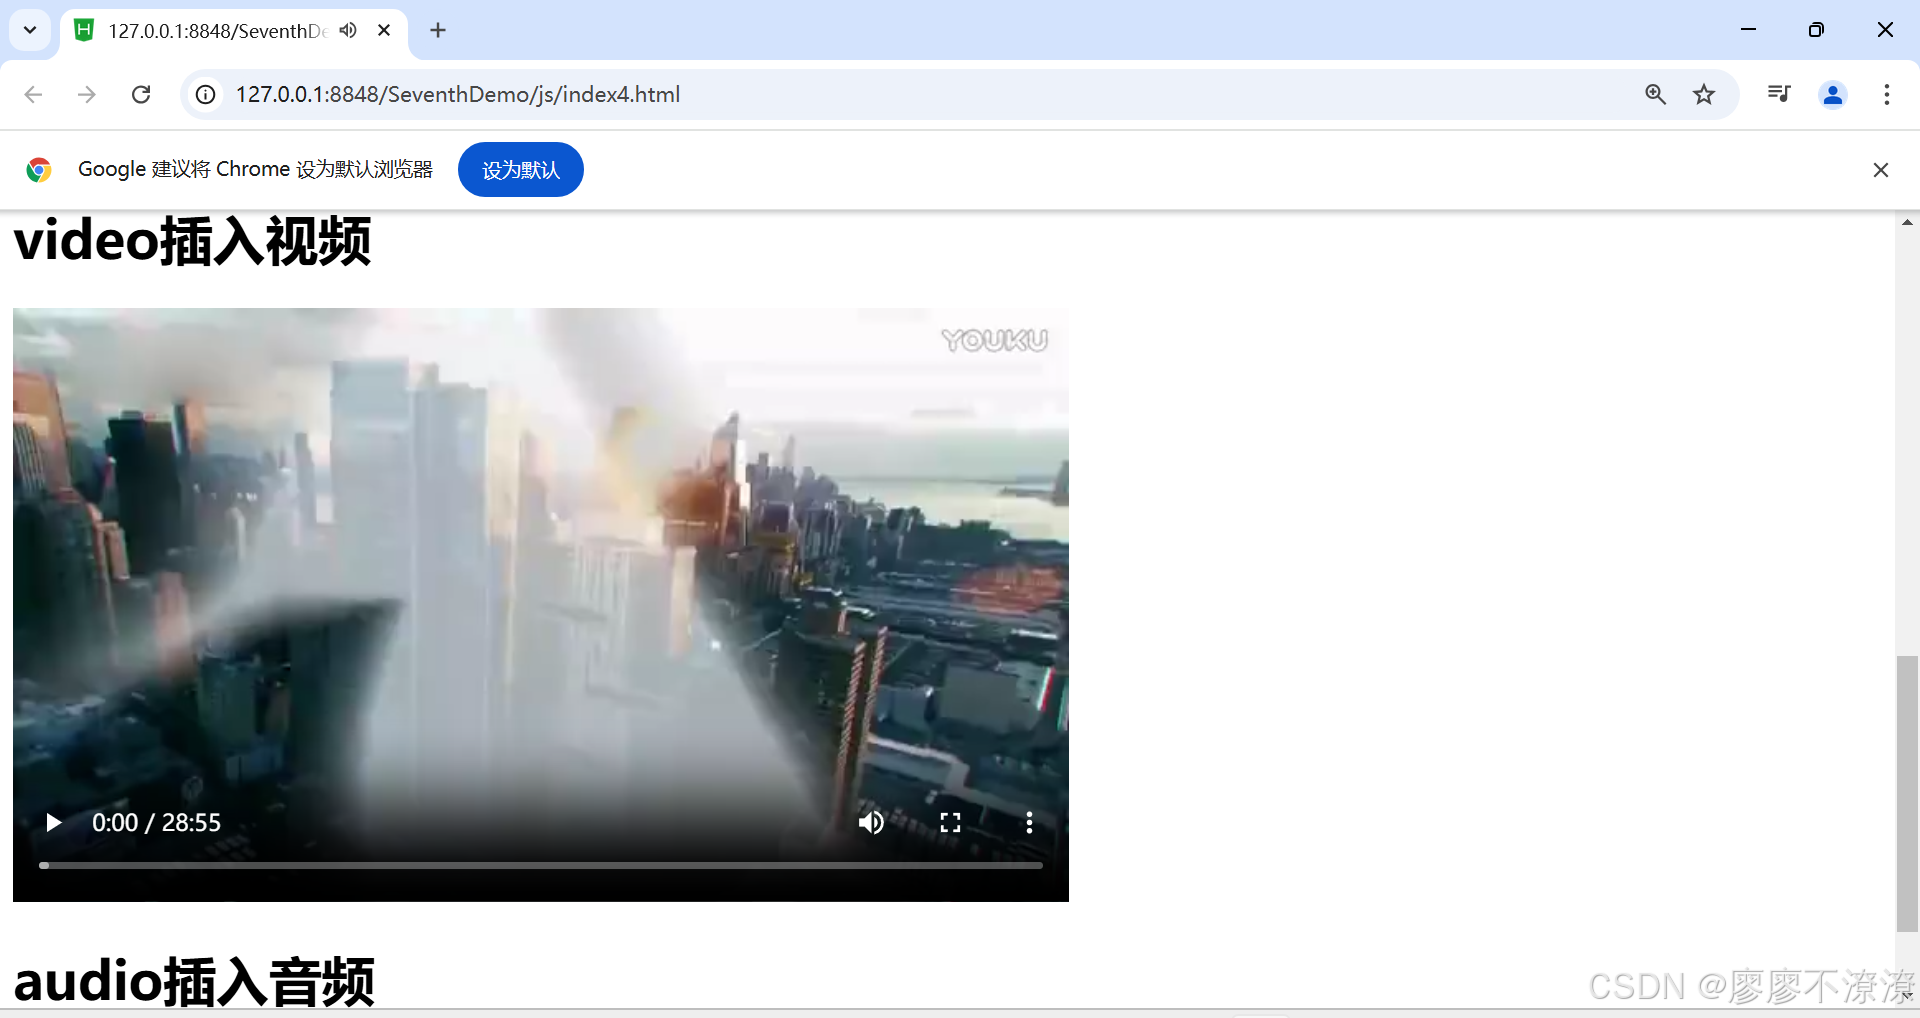The height and width of the screenshot is (1018, 1920).
Task: Reload the current page
Action: point(141,94)
